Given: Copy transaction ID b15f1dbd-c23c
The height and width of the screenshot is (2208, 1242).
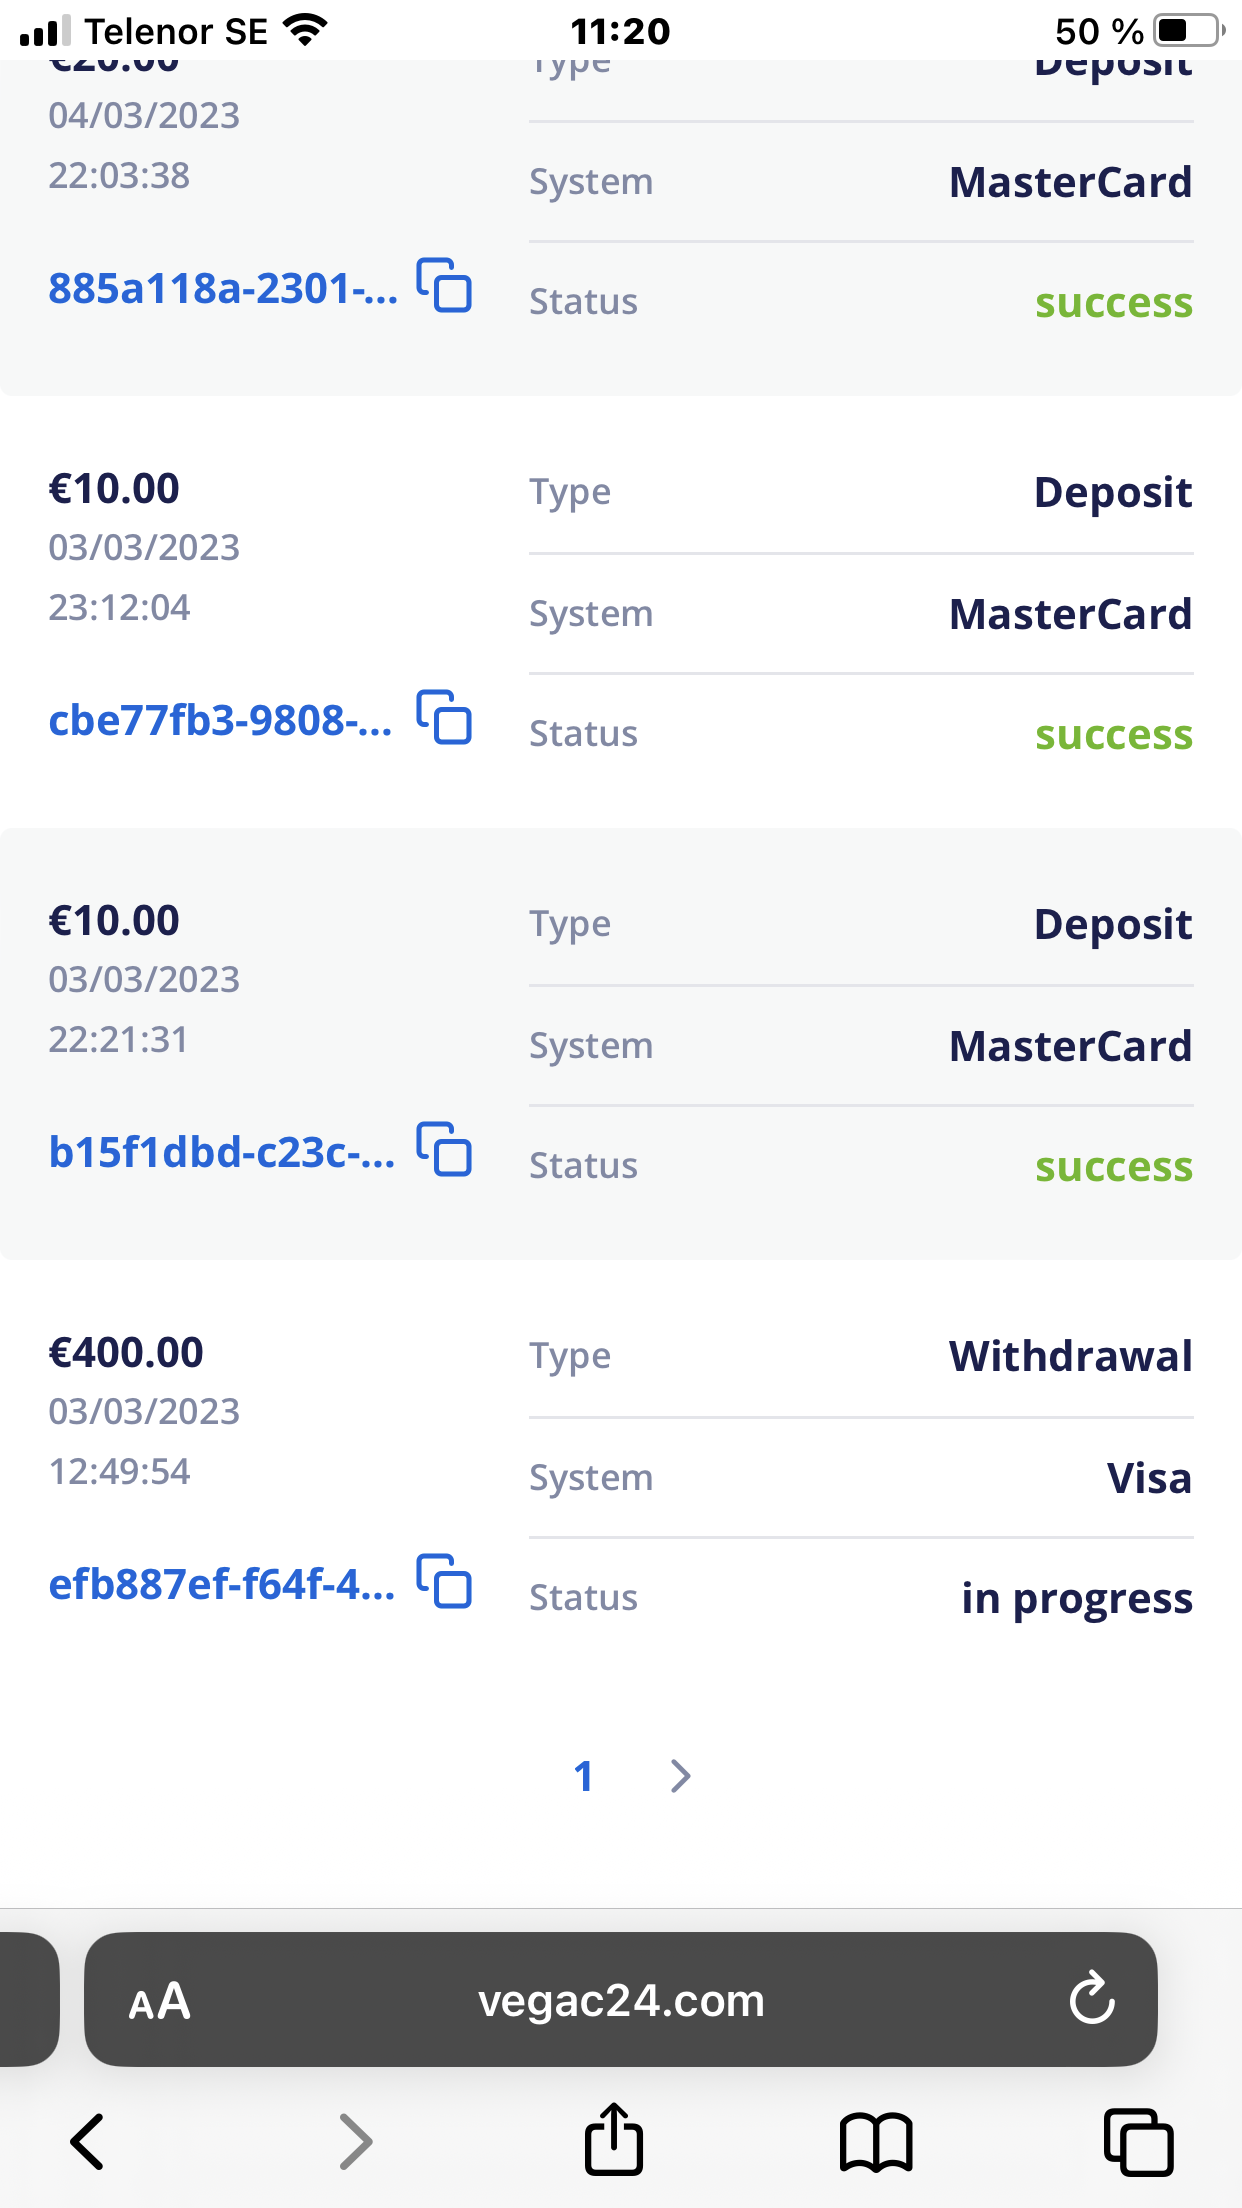Looking at the screenshot, I should (x=444, y=1150).
